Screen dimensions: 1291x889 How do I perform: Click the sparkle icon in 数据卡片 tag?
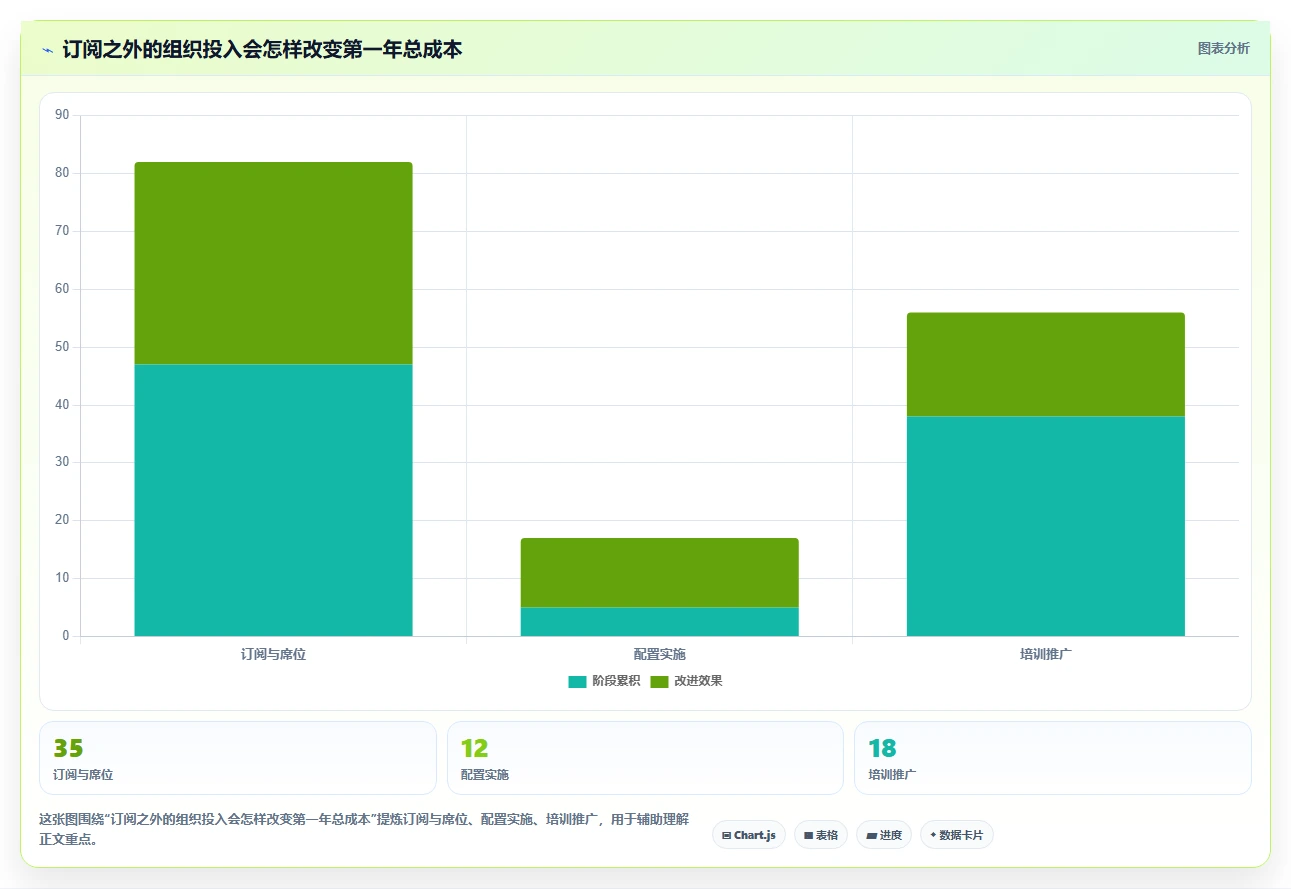tap(933, 835)
